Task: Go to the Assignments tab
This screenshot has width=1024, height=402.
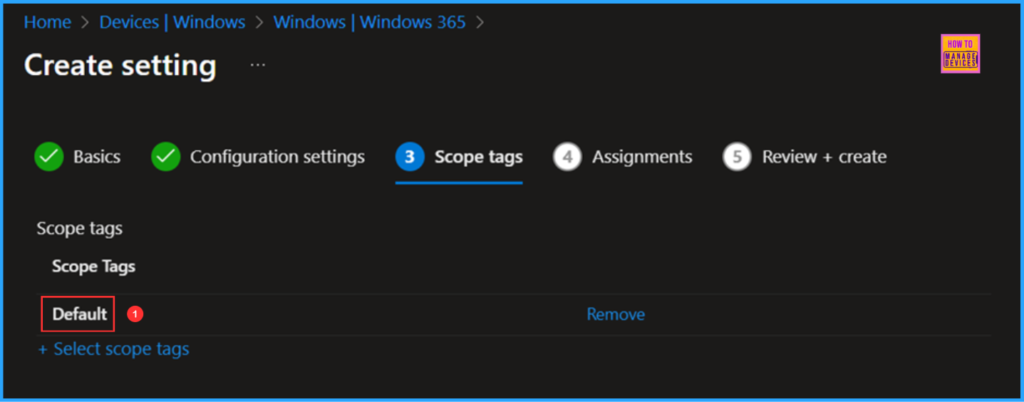Action: 642,157
